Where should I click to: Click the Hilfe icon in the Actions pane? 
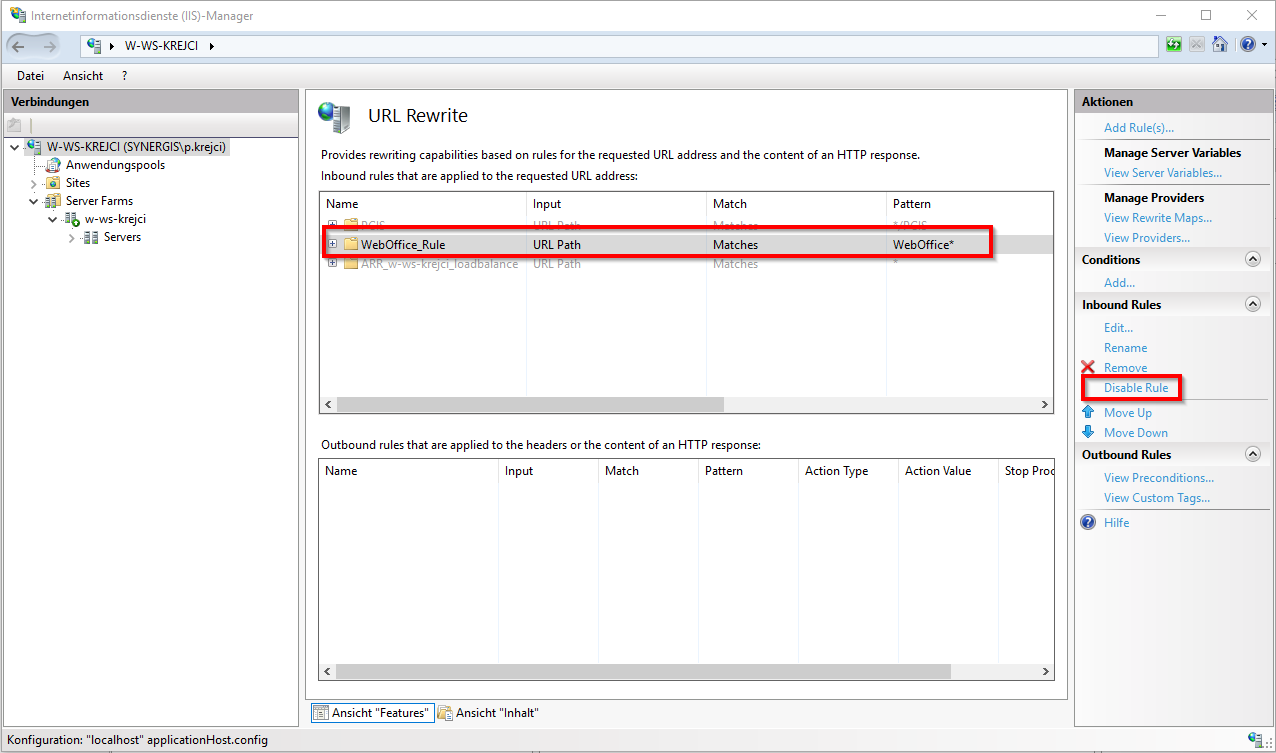[x=1087, y=521]
